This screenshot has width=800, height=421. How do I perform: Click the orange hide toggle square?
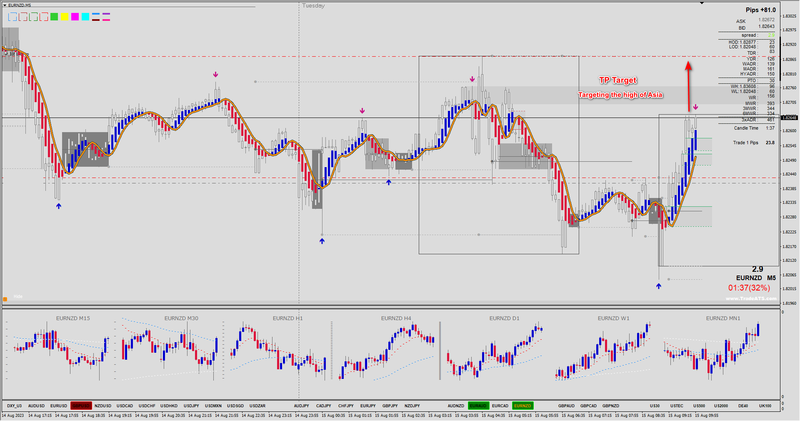pyautogui.click(x=5, y=299)
